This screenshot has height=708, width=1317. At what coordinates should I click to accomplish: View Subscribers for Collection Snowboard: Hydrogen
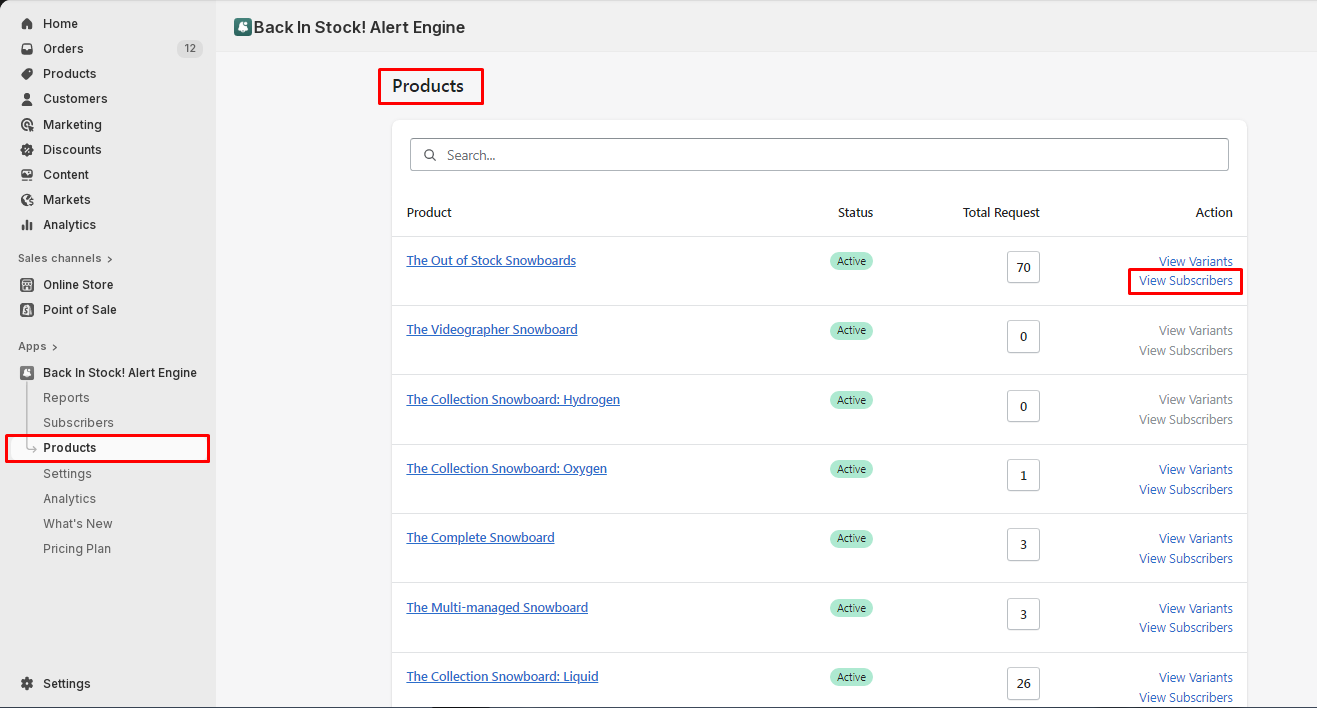click(x=1186, y=419)
